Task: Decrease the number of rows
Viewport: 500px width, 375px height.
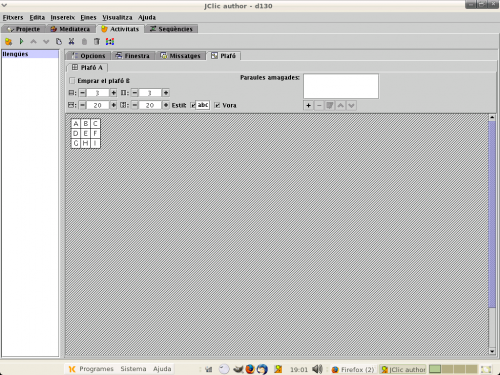Action: coord(83,93)
